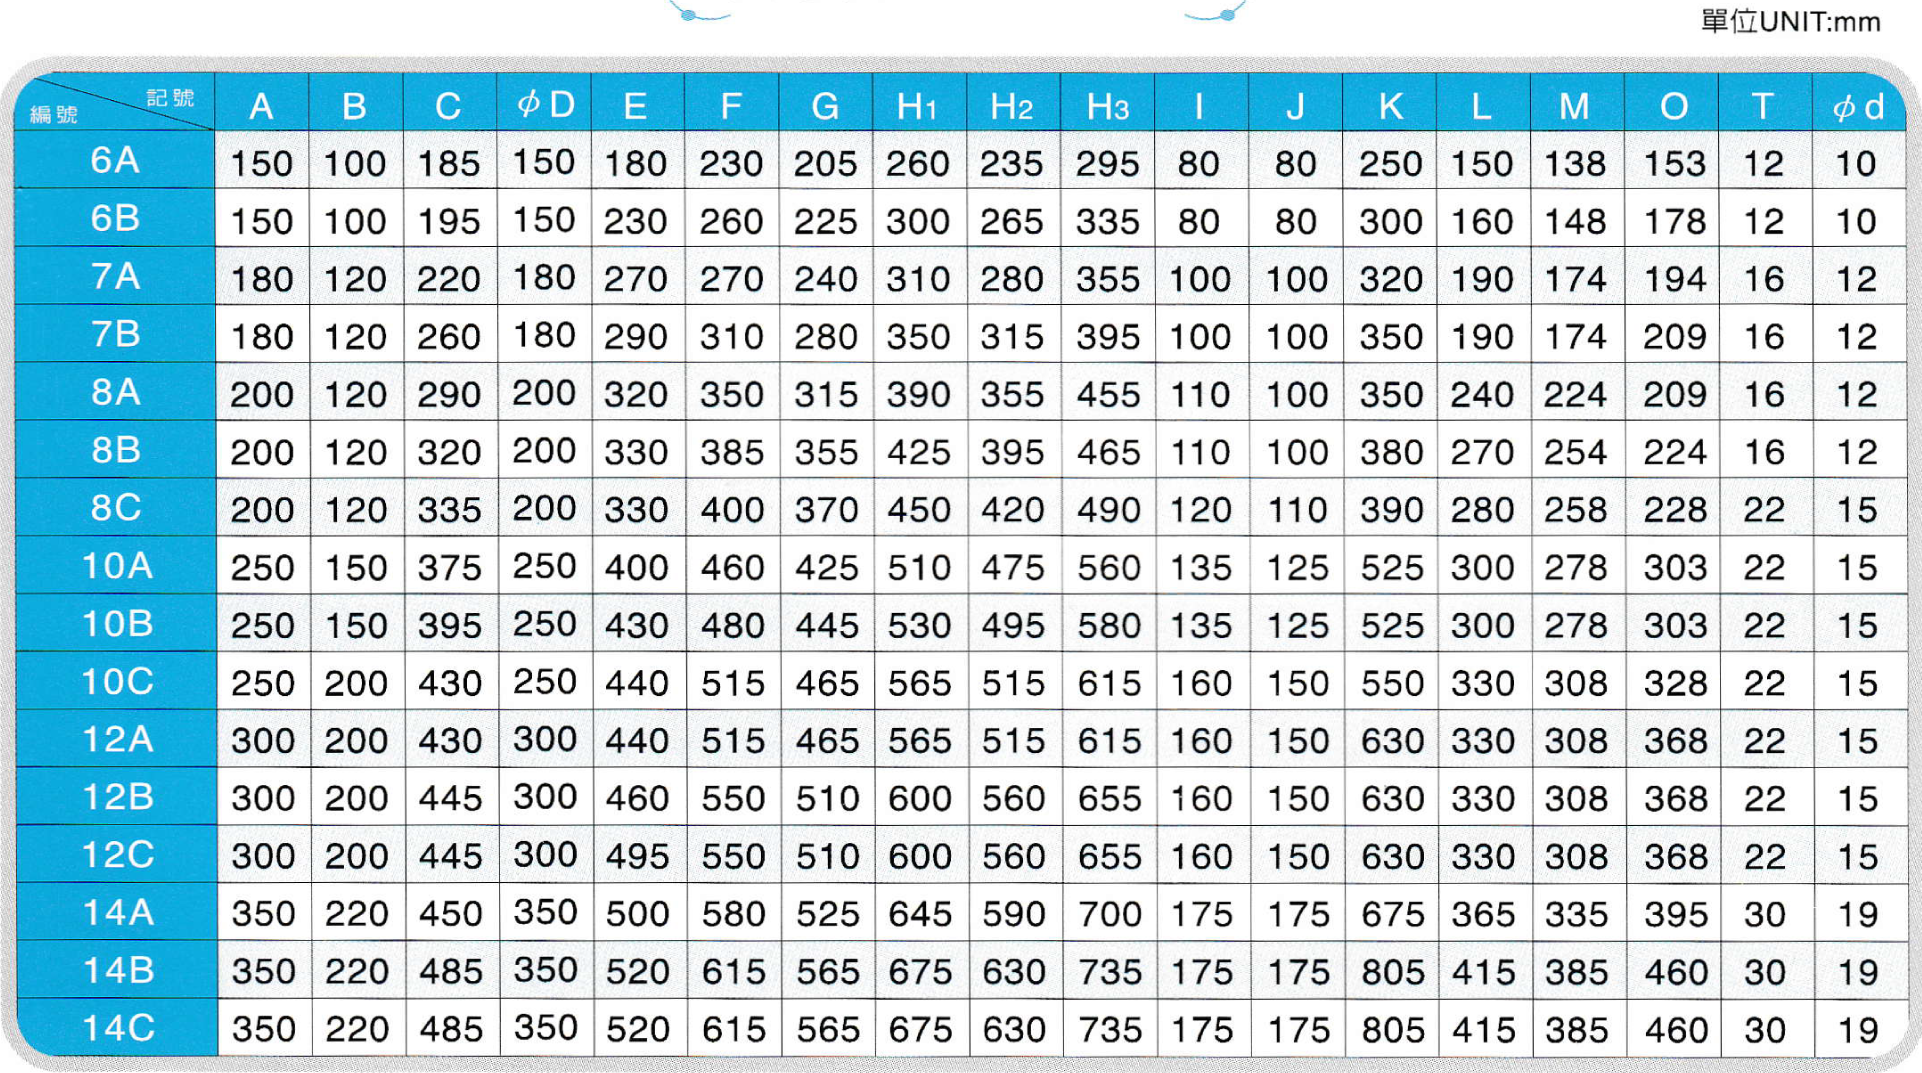Select value 240 in row 7A, column G
Viewport: 1922px width, 1073px height.
tap(825, 279)
